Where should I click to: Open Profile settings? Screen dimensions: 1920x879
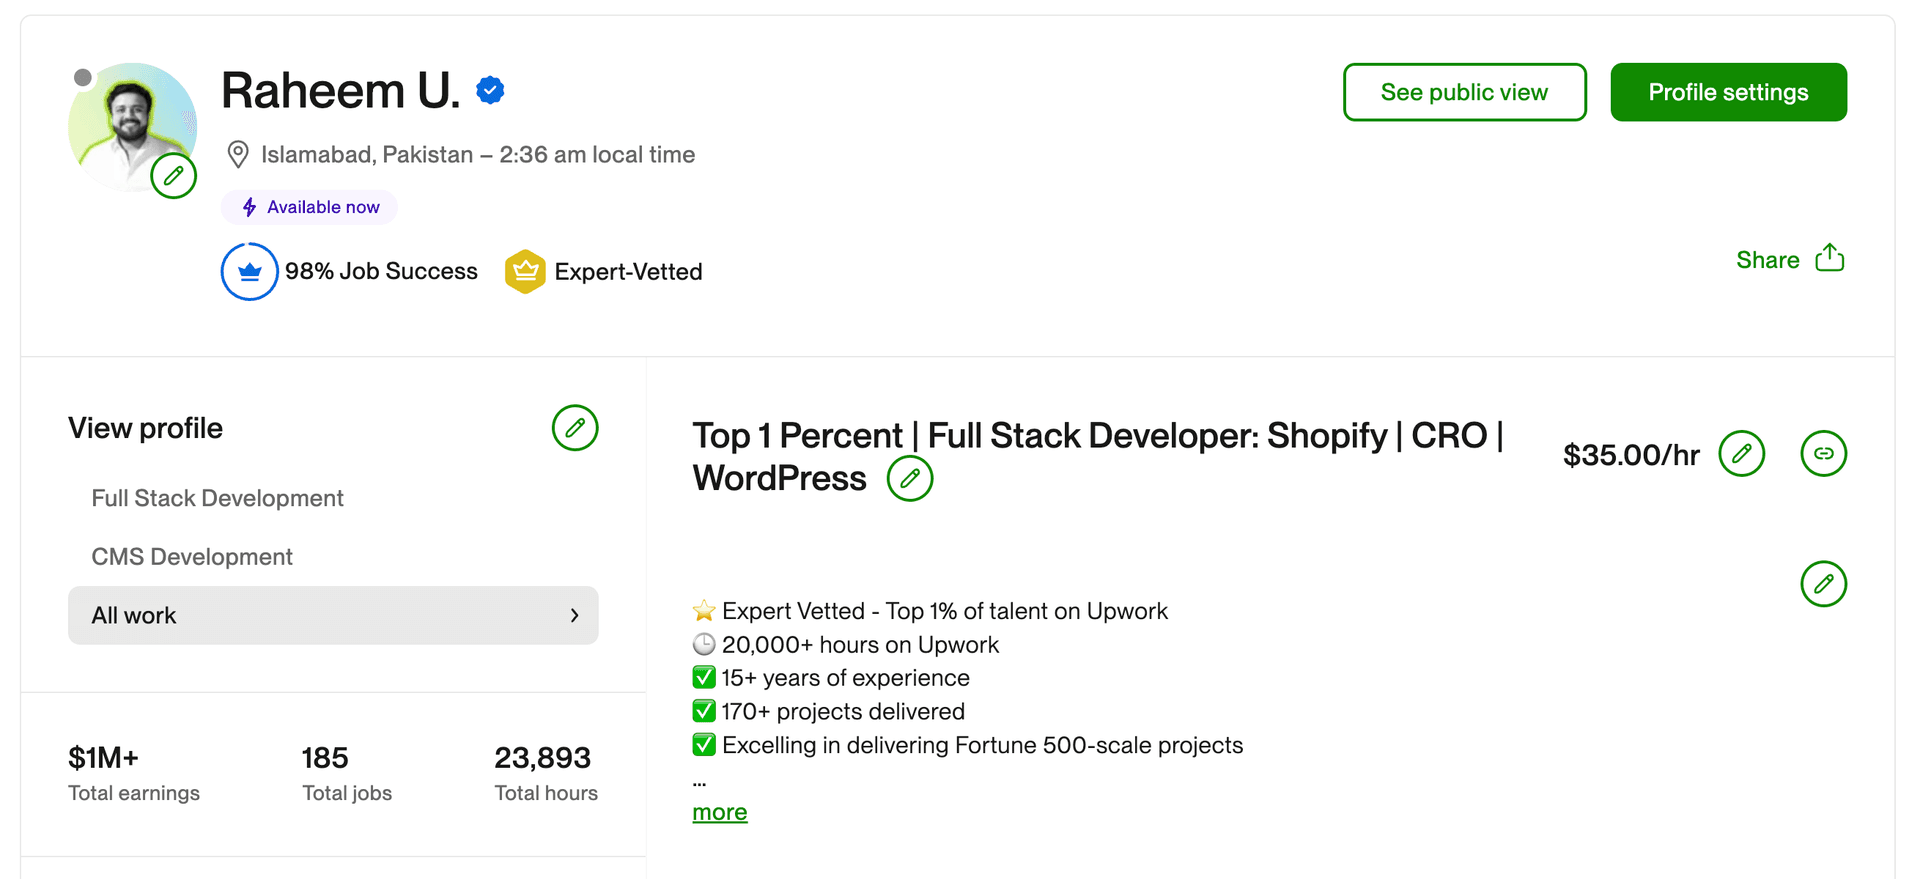[x=1728, y=92]
